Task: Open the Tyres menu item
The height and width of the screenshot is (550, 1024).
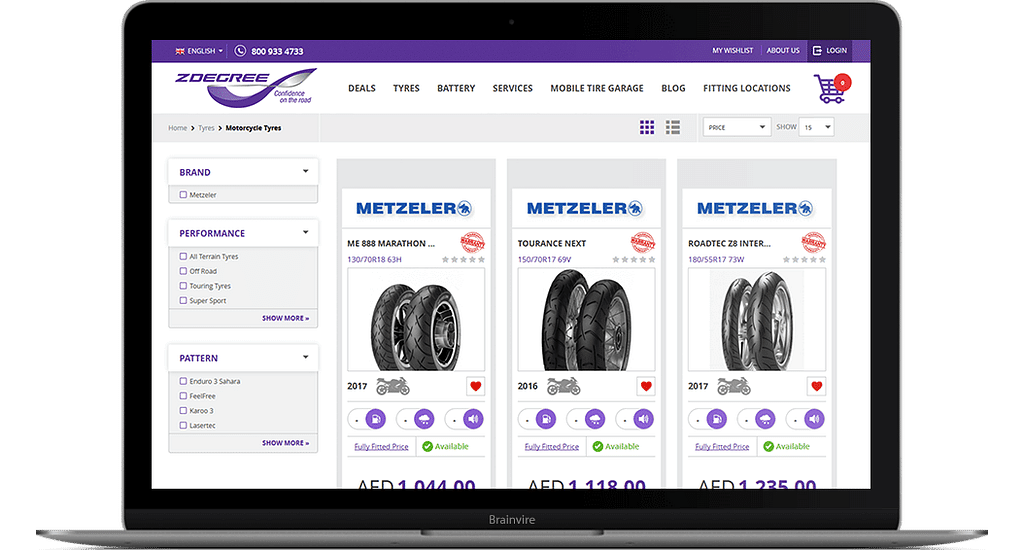Action: coord(406,88)
